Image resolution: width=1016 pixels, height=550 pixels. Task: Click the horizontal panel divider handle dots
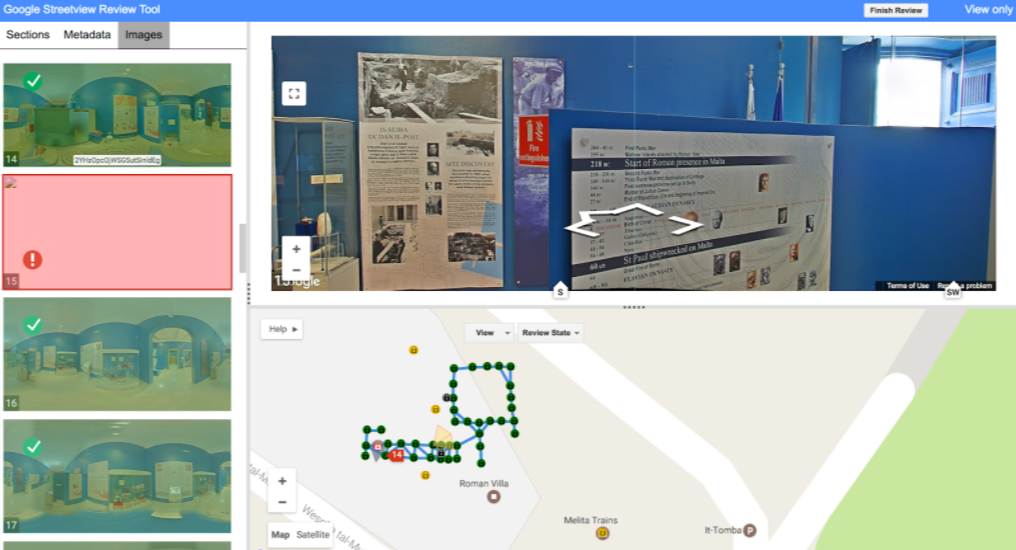pyautogui.click(x=634, y=307)
